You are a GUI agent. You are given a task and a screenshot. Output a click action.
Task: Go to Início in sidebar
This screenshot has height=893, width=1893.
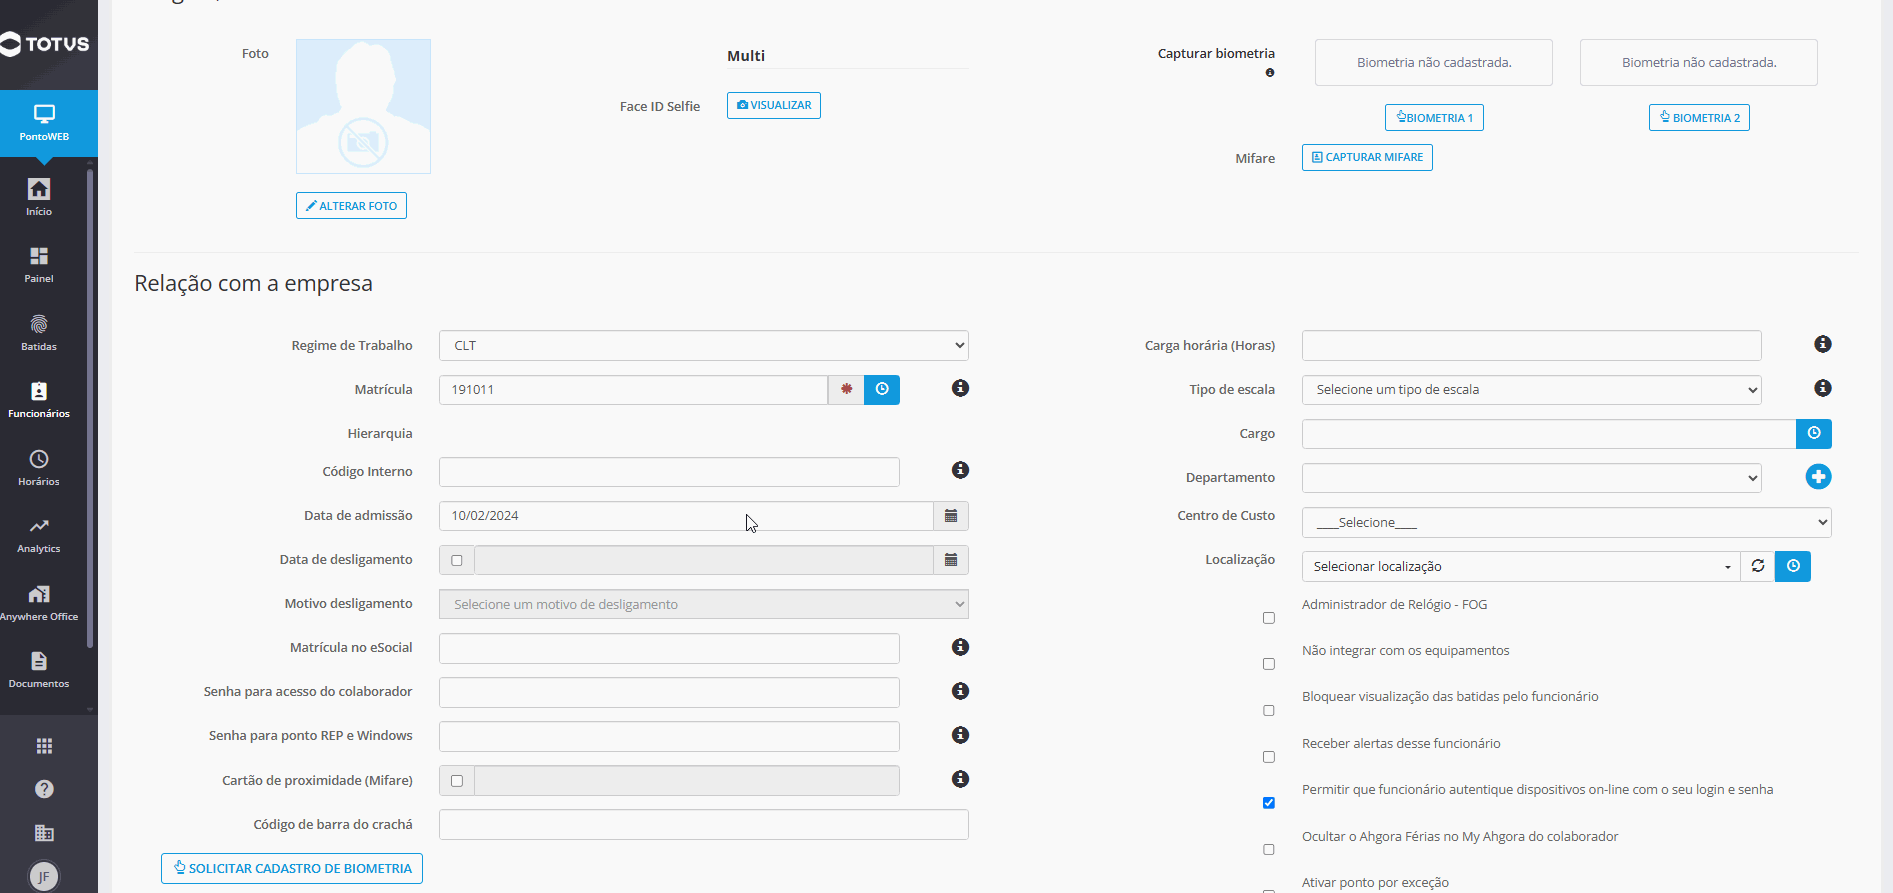coord(39,197)
